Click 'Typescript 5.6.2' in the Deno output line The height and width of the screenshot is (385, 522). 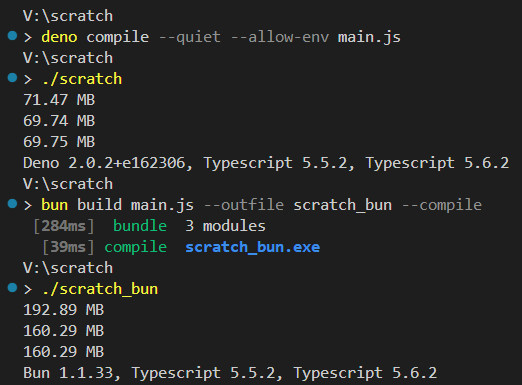(x=437, y=163)
